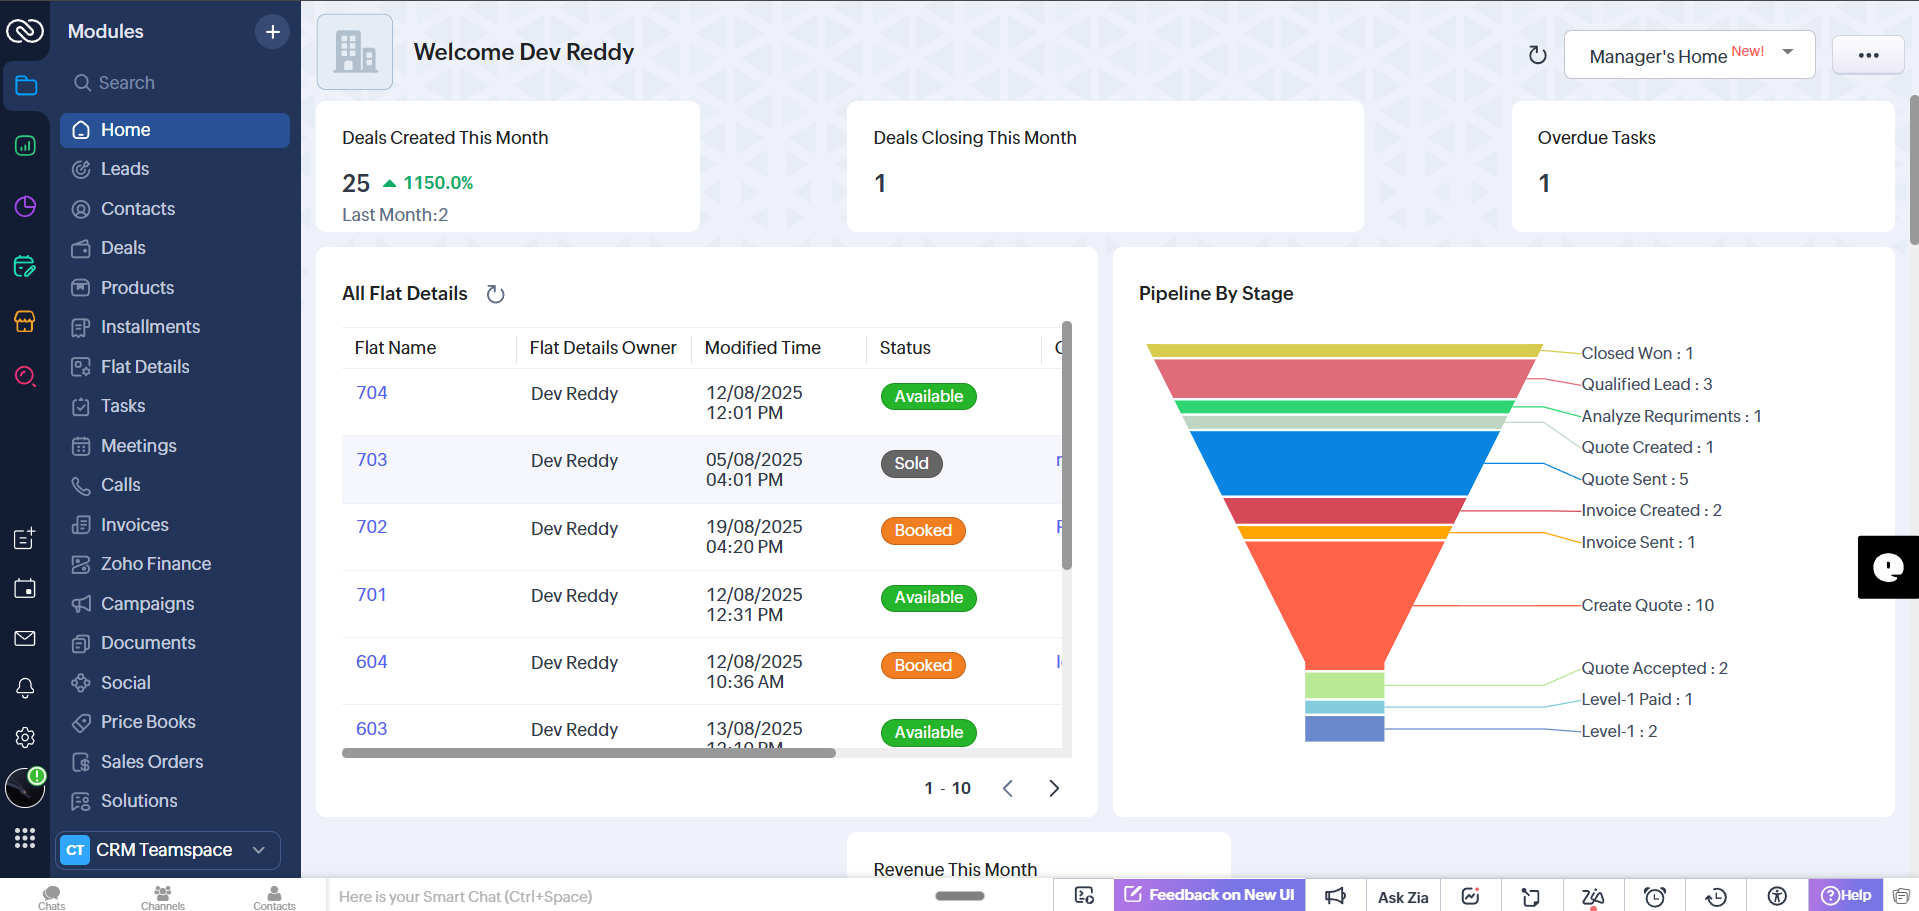Click the dashboard refresh icon beside Manager's Home
1919x911 pixels.
(1537, 56)
